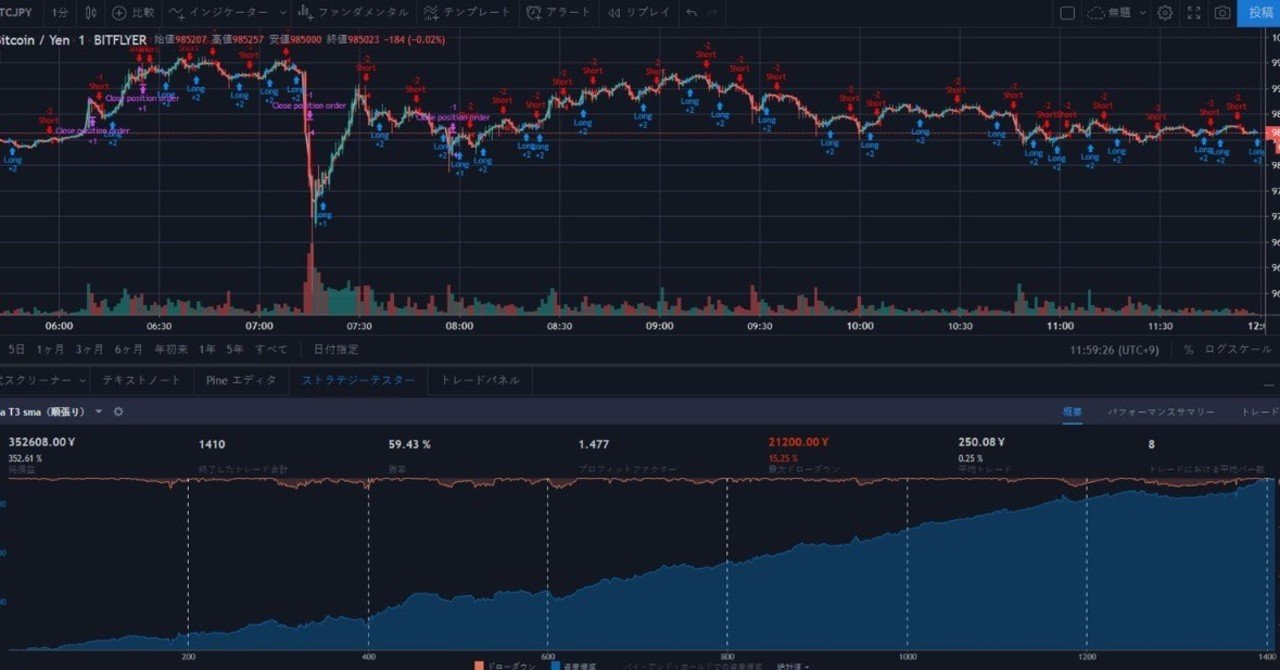Open the strategy settings gear next to T3 sma
The width and height of the screenshot is (1280, 670).
click(117, 410)
